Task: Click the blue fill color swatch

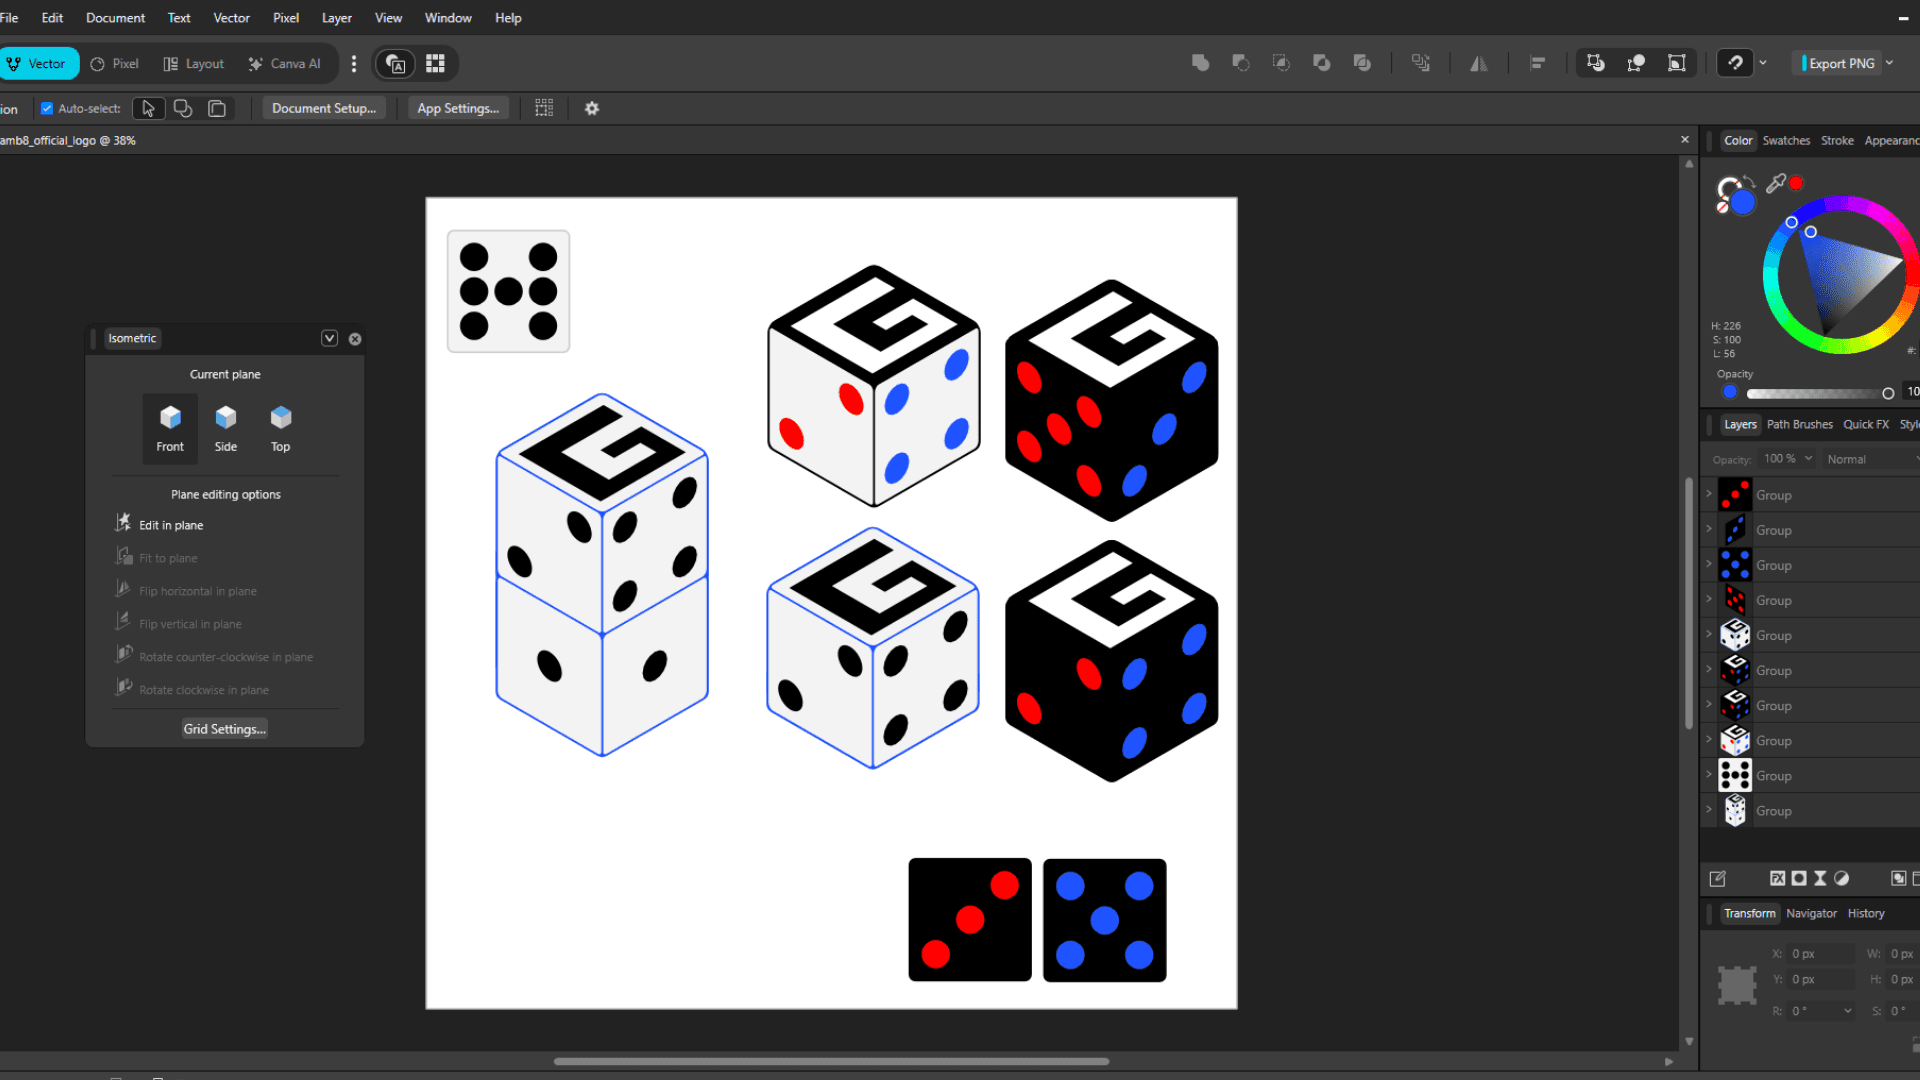Action: tap(1743, 202)
